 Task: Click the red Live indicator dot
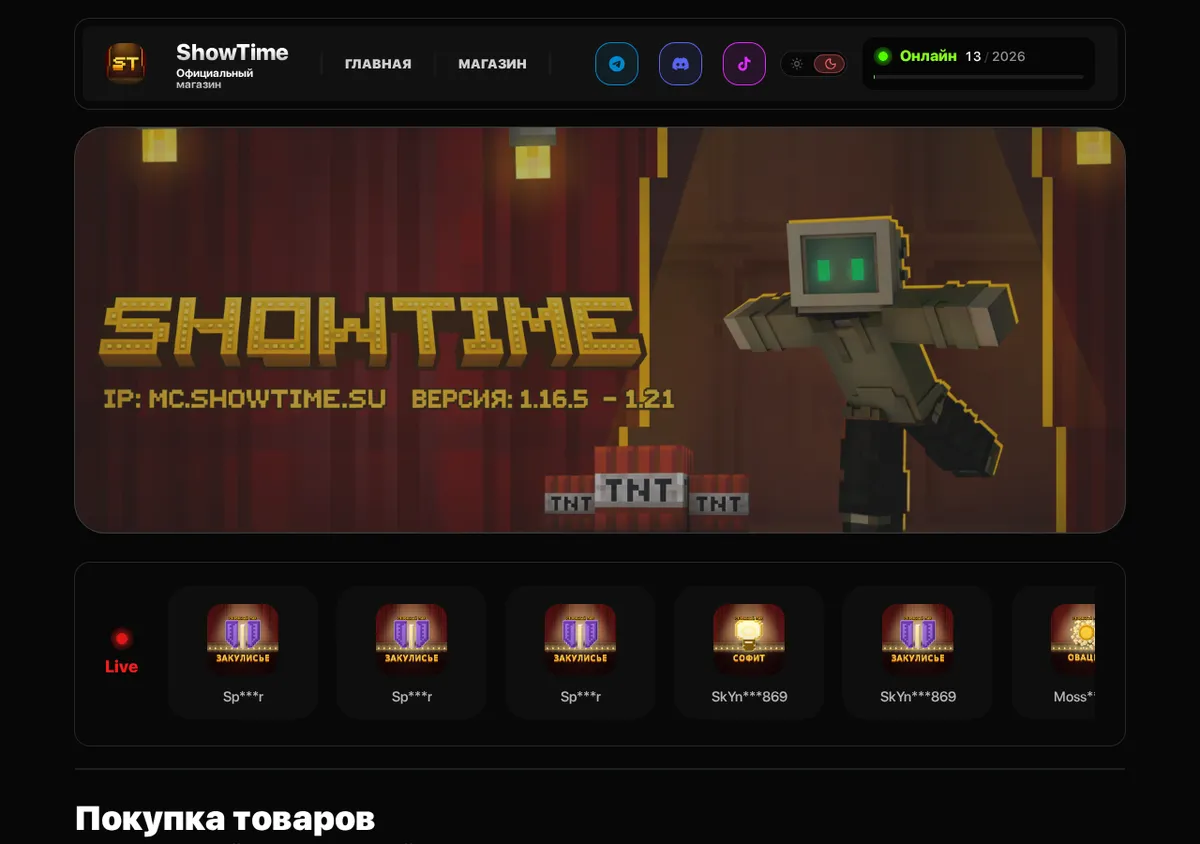click(x=122, y=638)
